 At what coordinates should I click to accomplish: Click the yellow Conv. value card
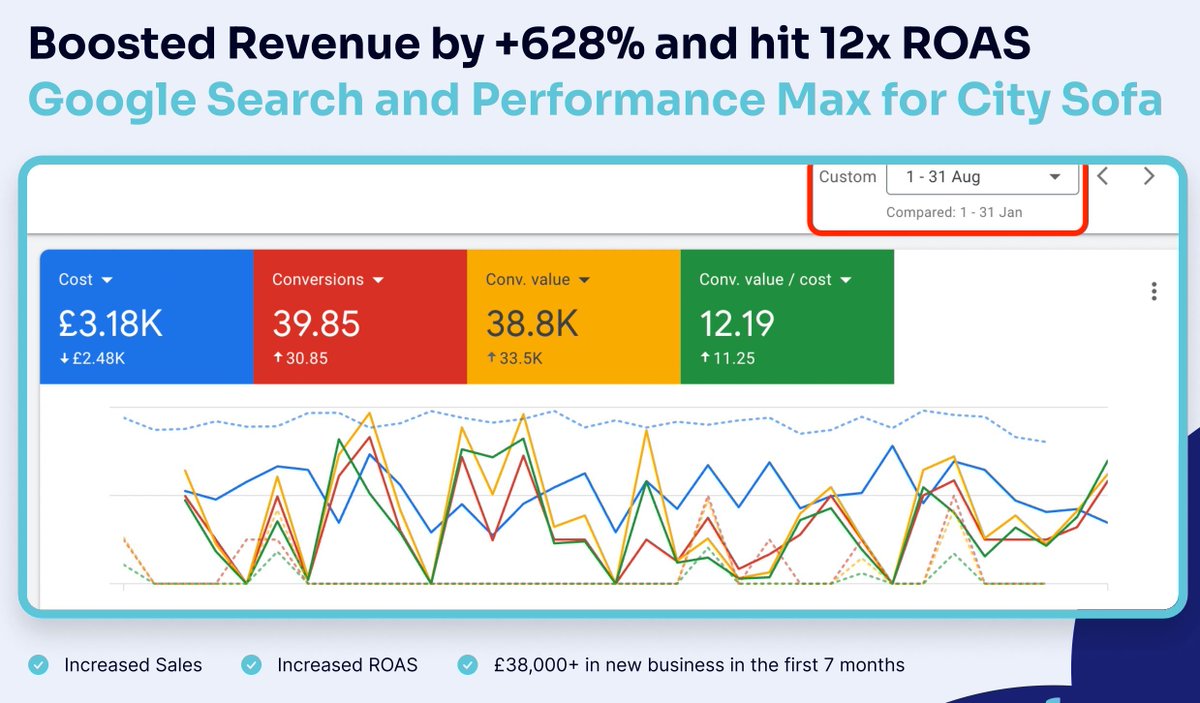573,316
